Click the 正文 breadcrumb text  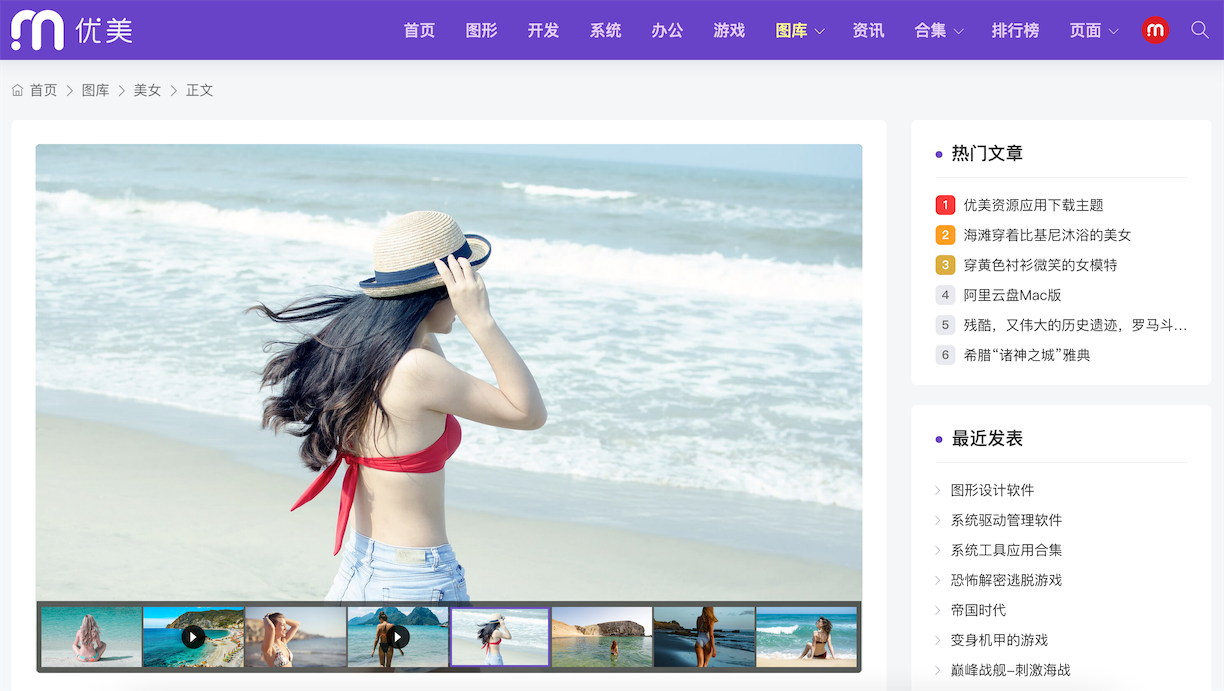pos(199,90)
